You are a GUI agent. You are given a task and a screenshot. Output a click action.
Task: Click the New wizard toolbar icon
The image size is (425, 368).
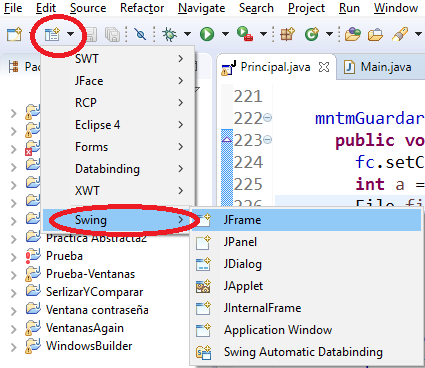click(x=14, y=34)
